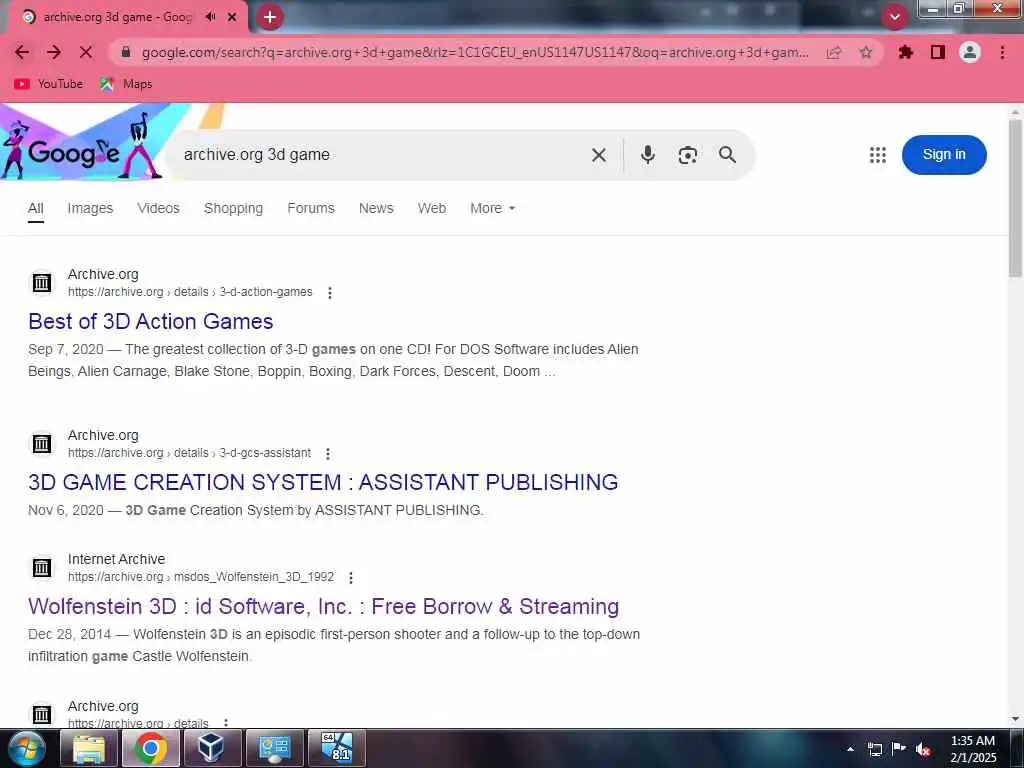Image resolution: width=1024 pixels, height=768 pixels.
Task: Click the tab search chevron button
Action: click(895, 17)
